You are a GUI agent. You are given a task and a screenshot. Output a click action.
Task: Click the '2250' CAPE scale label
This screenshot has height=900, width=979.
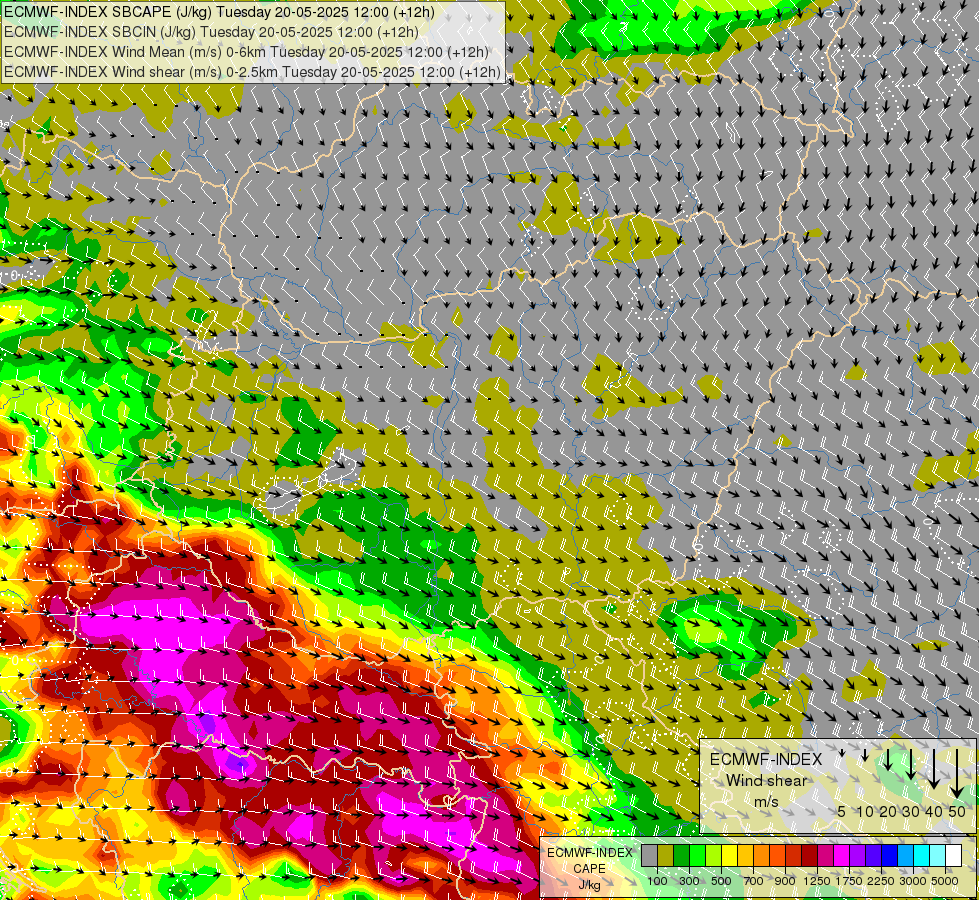tap(881, 881)
